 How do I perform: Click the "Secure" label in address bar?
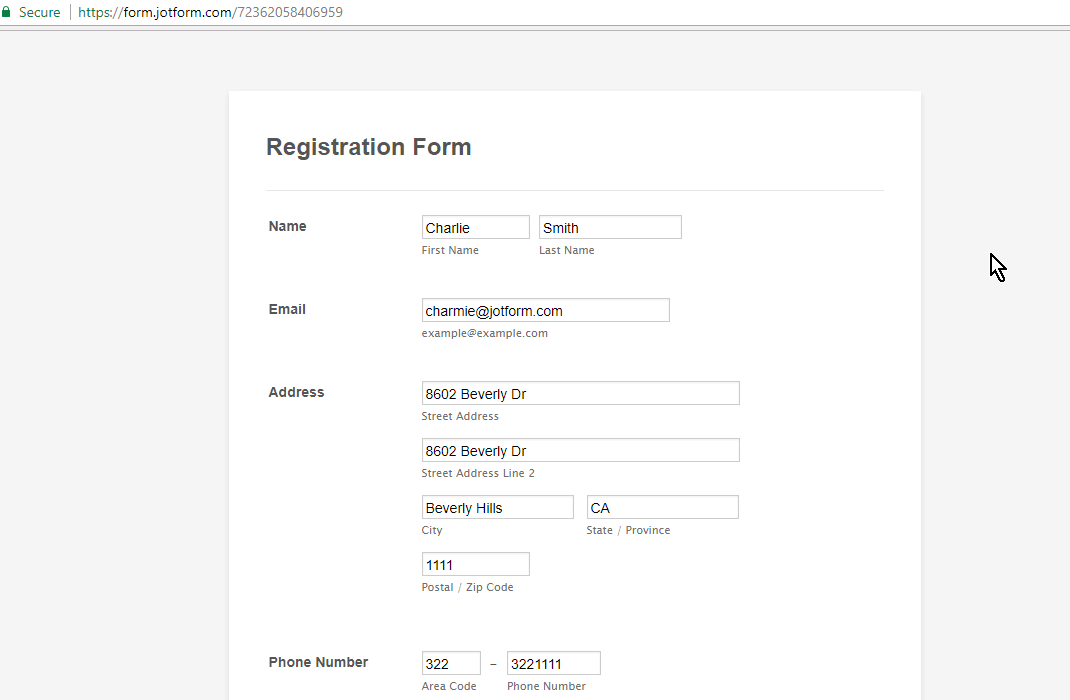pos(39,13)
